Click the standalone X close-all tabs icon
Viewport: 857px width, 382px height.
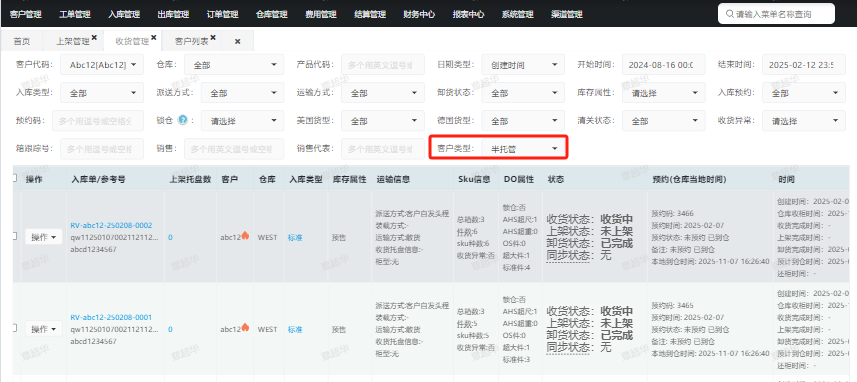point(237,42)
